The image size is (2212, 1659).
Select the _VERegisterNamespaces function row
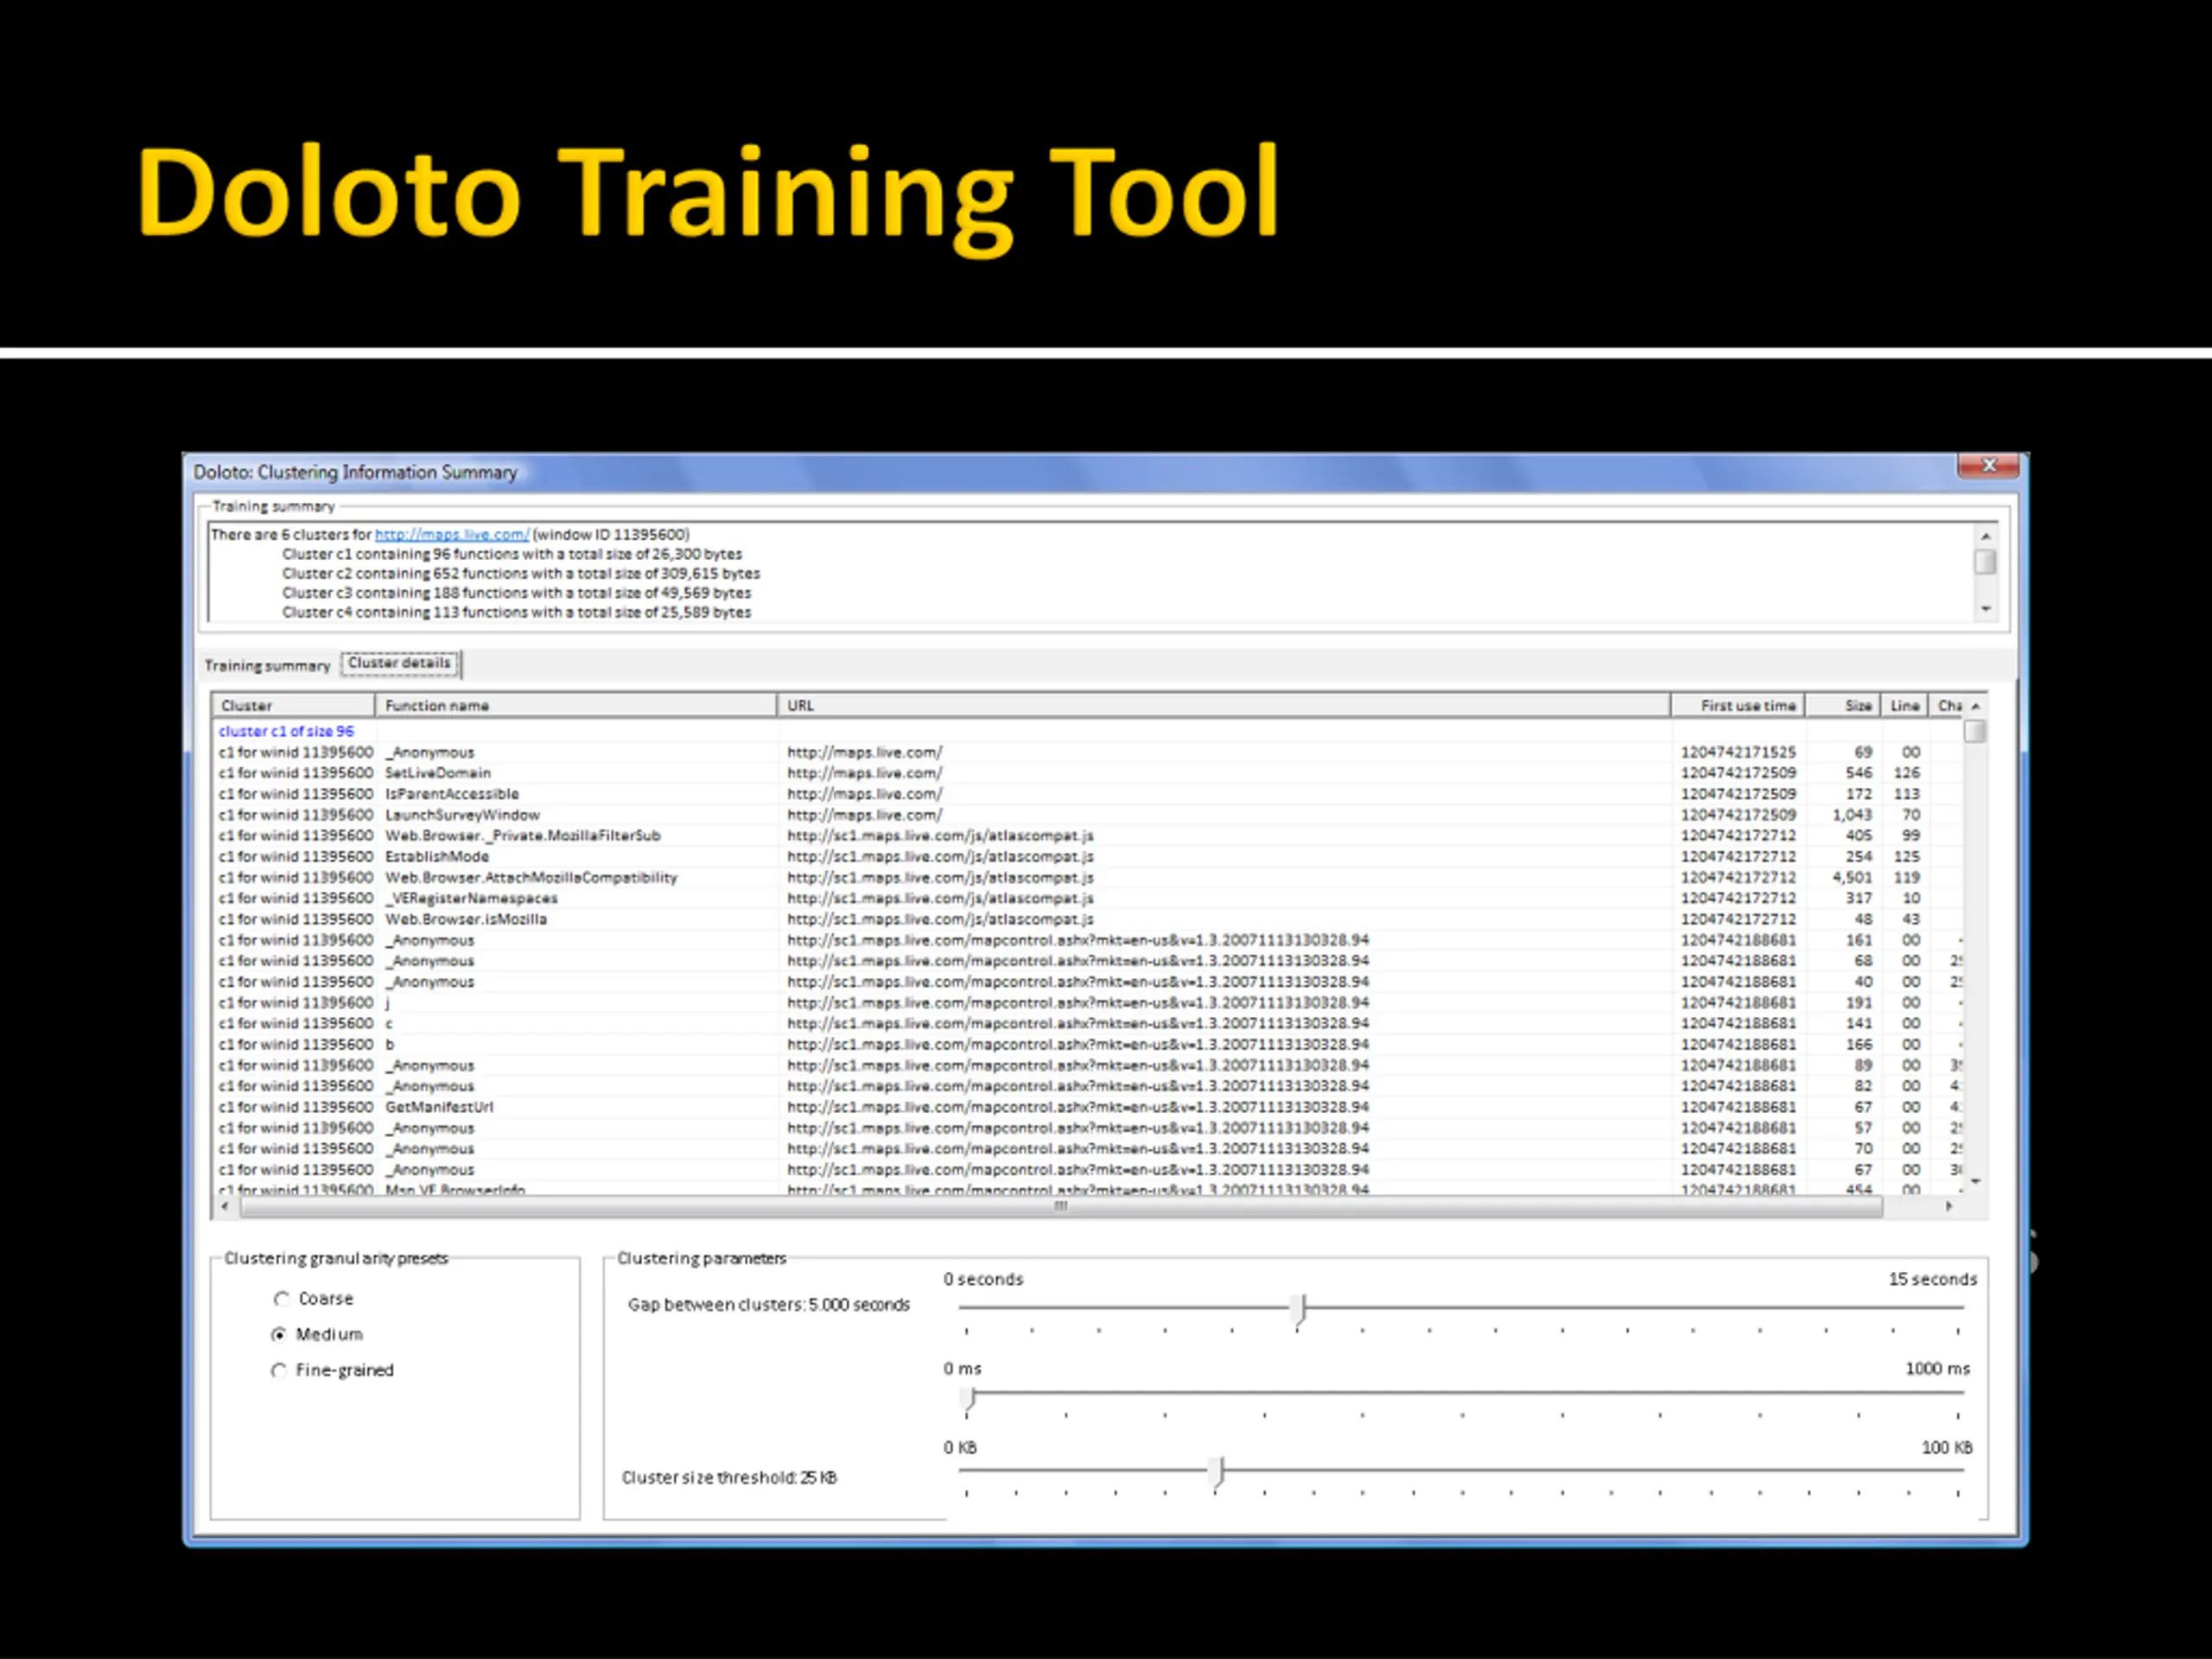(x=1087, y=898)
